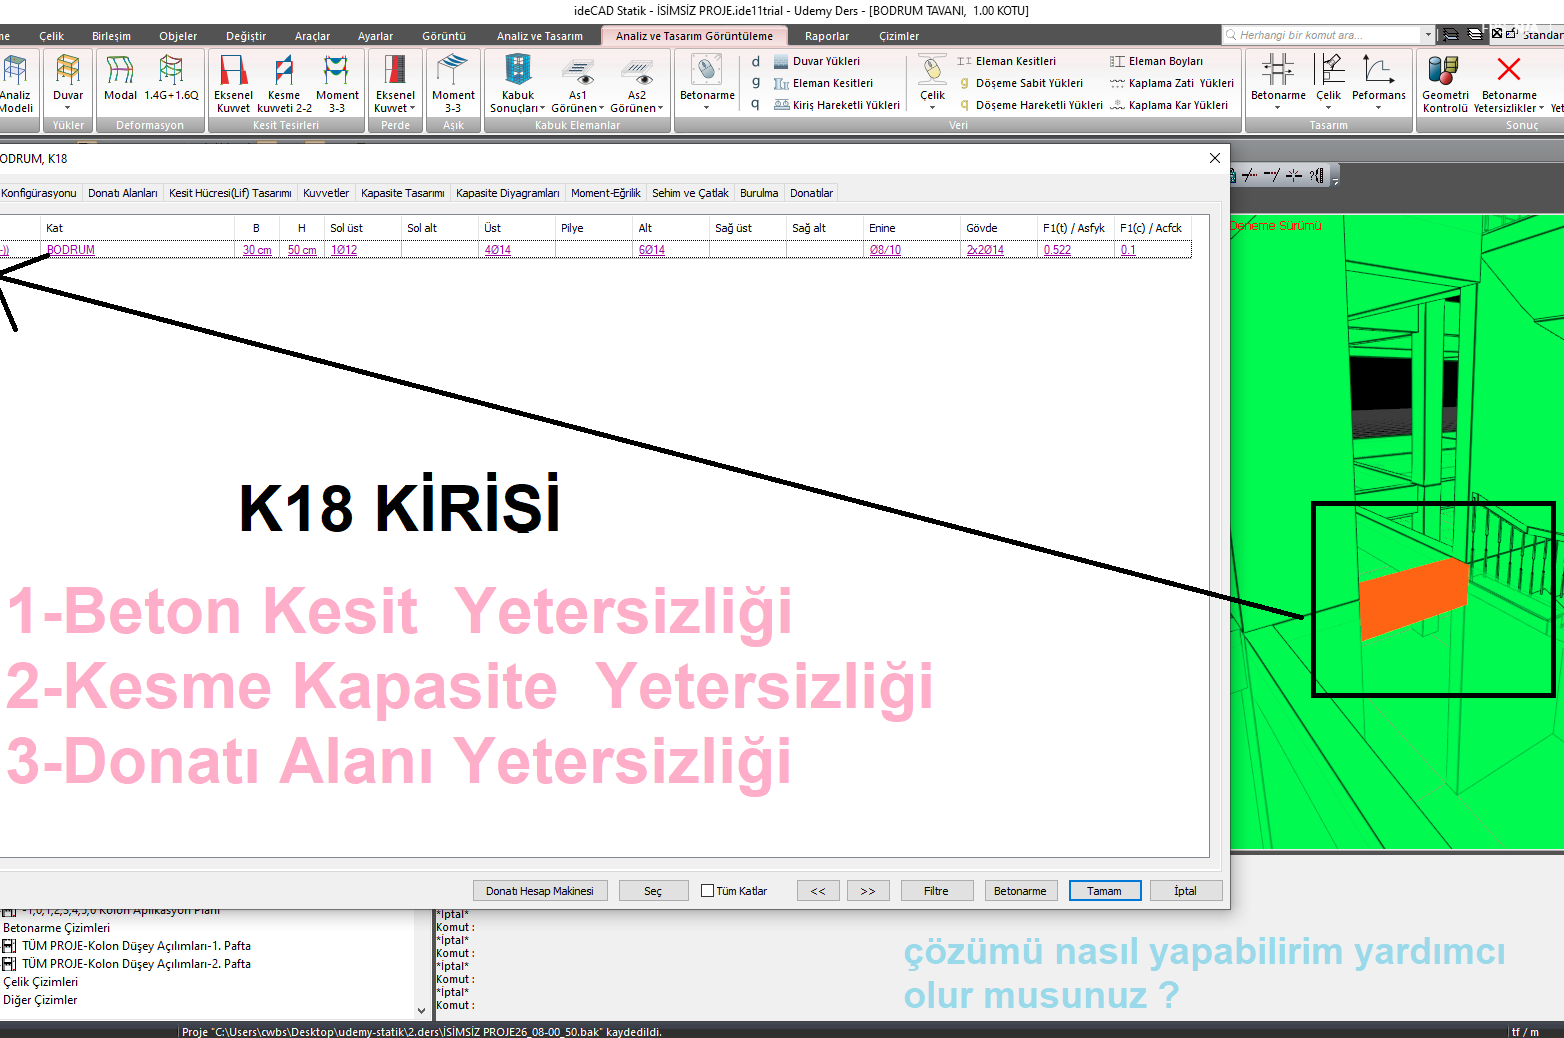Display Moment 3-3 section effects
This screenshot has width=1564, height=1038.
[x=337, y=84]
